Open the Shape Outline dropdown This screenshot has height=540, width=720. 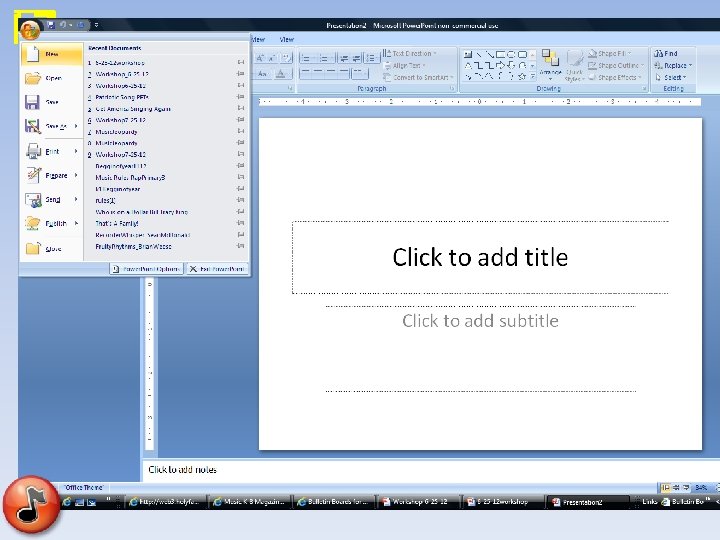pos(617,66)
